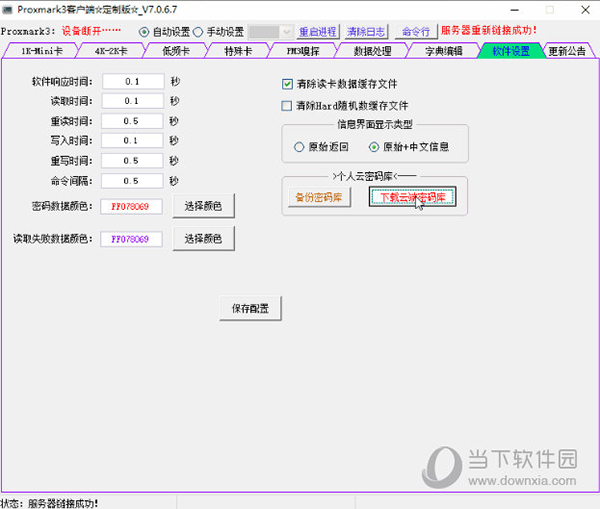
Task: Click the 清除日志 button
Action: pos(366,32)
